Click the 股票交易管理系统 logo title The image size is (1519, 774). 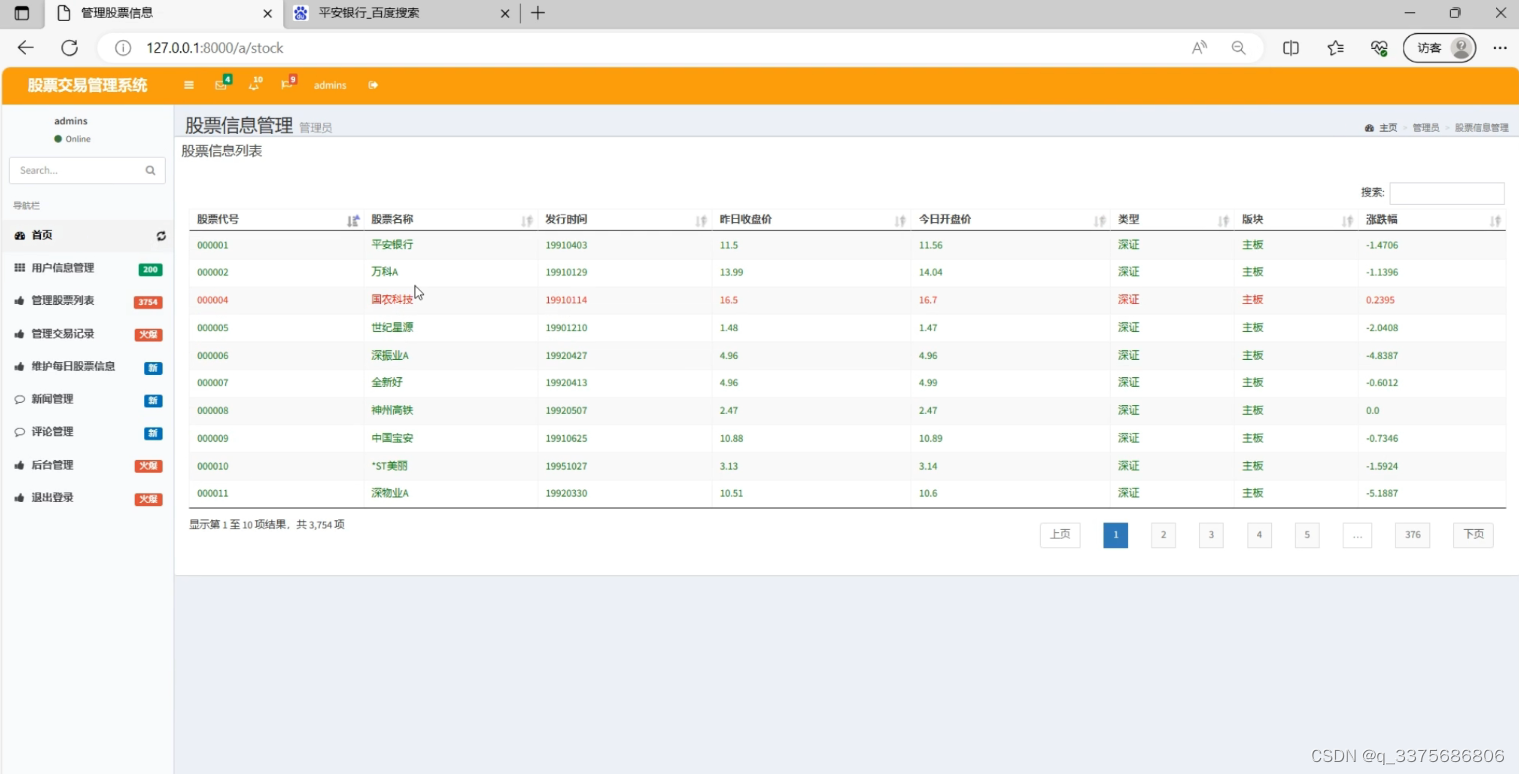pyautogui.click(x=87, y=85)
